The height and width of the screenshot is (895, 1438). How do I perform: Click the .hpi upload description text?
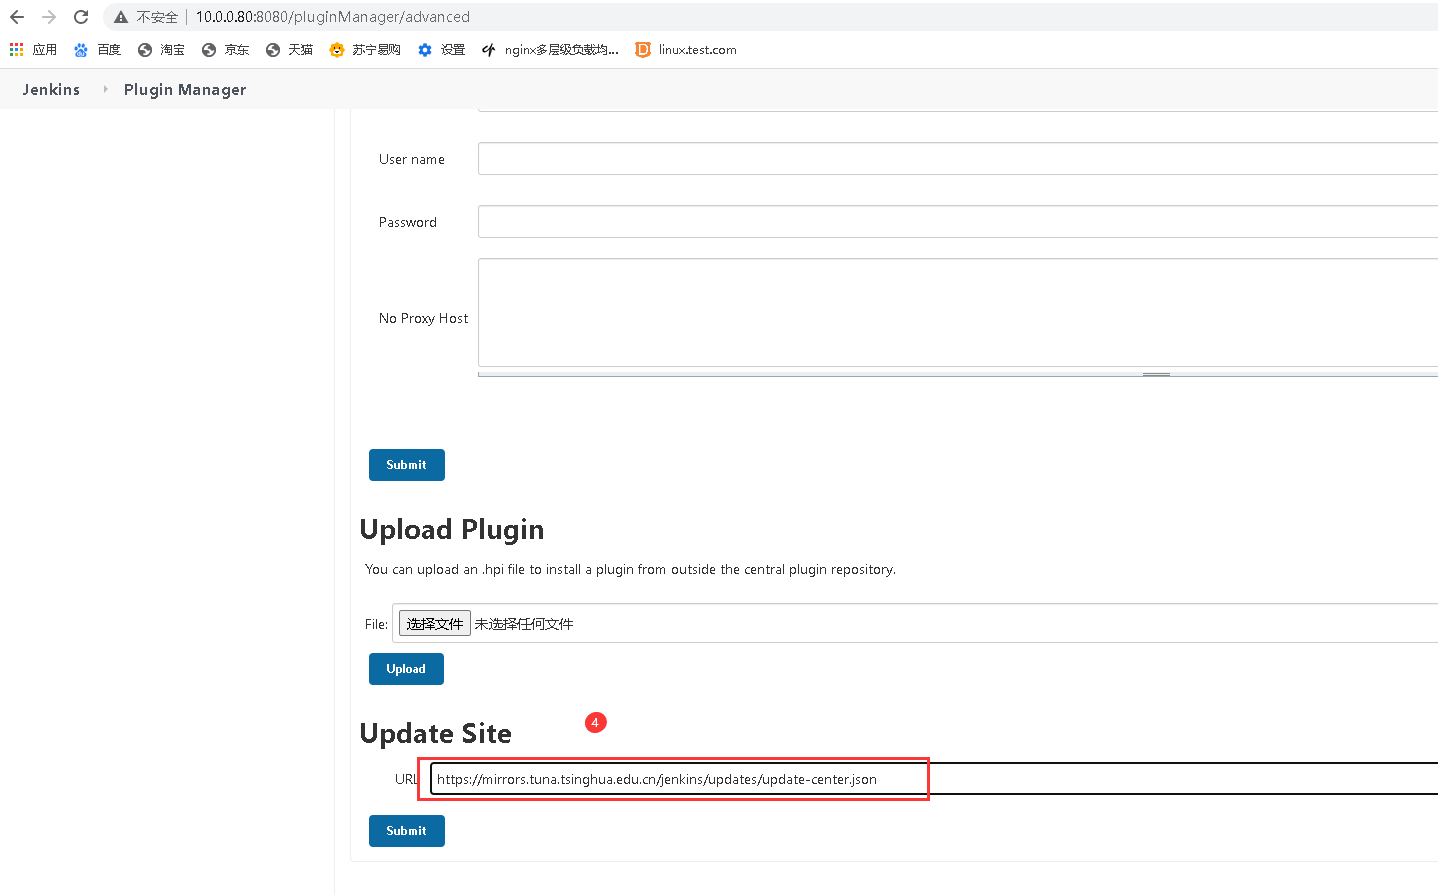pos(631,570)
